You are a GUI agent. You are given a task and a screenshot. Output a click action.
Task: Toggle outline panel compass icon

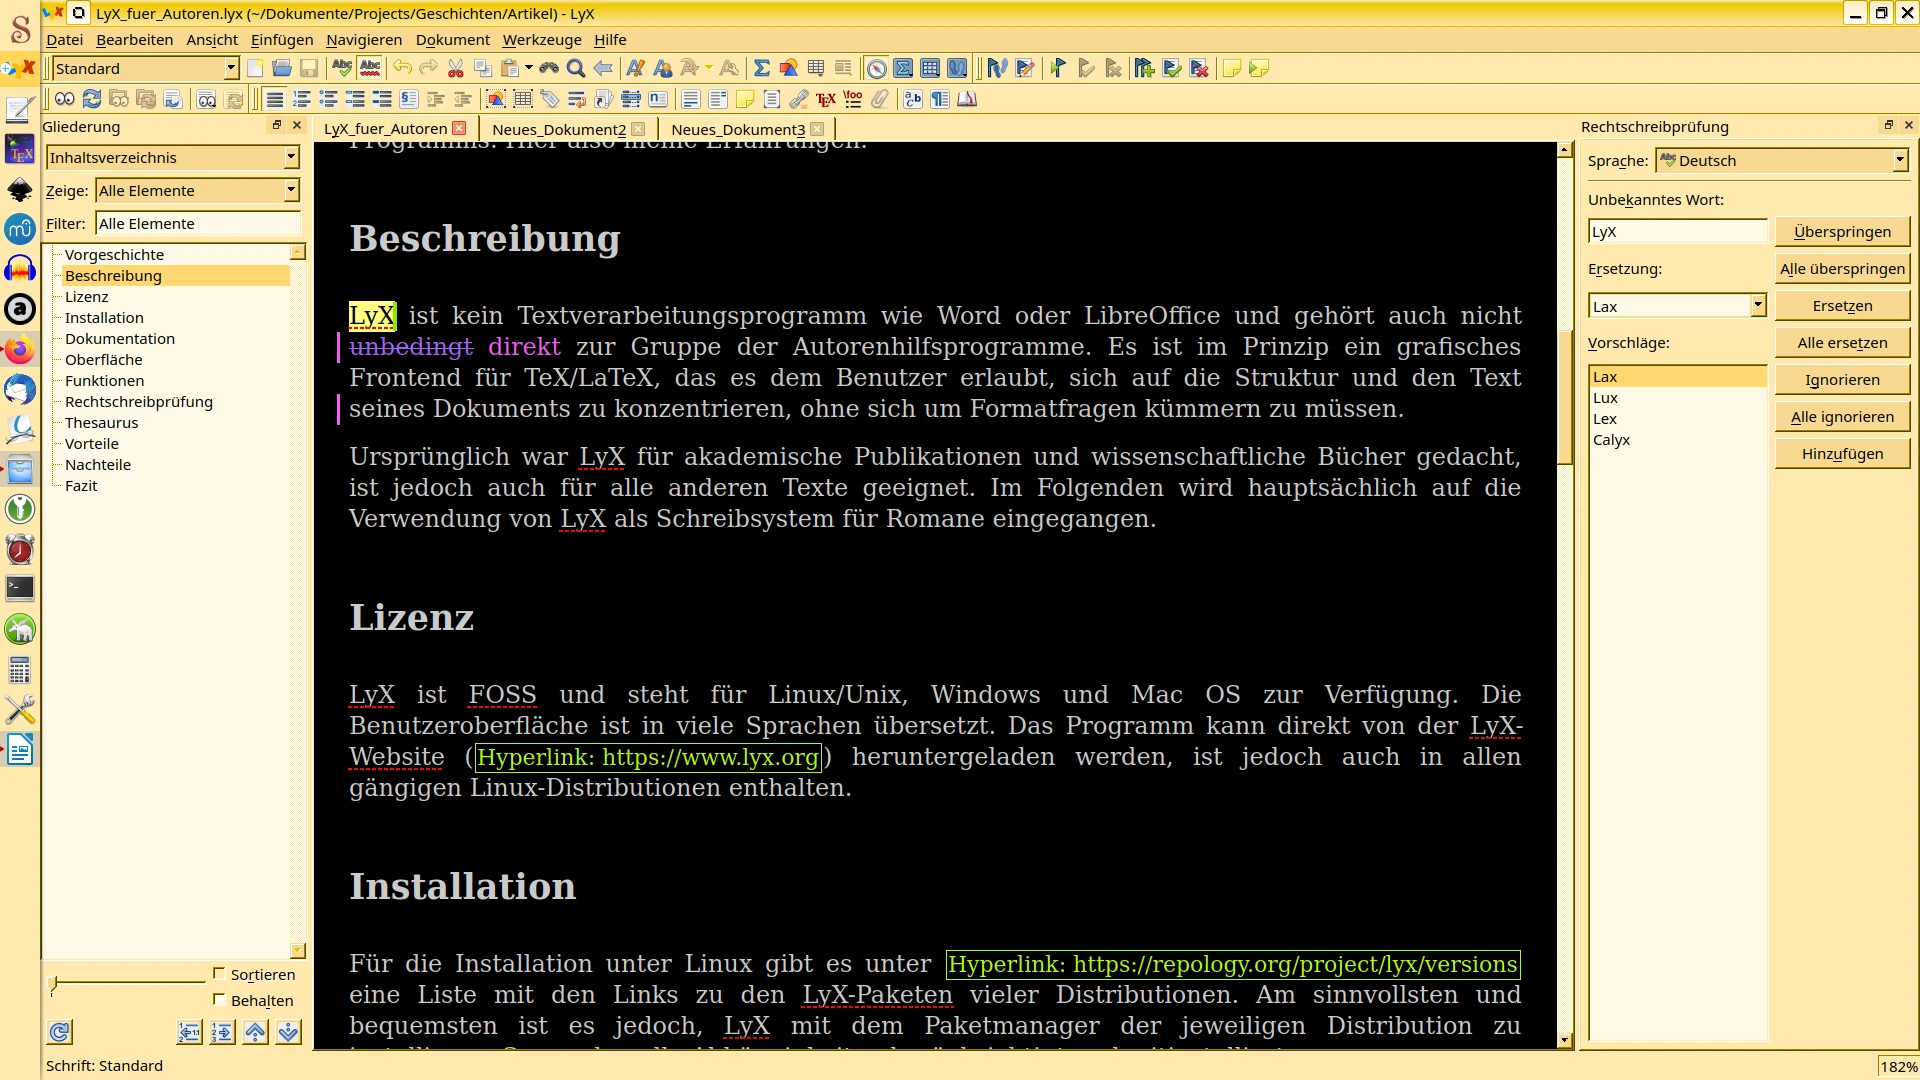pos(876,68)
